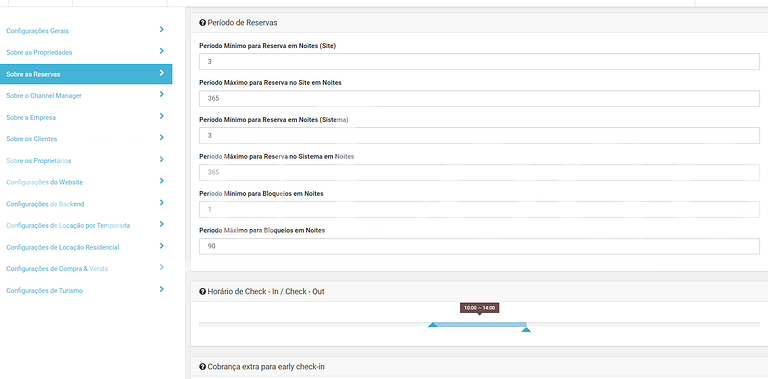Click help icon next to Horário de Check-In
This screenshot has height=379, width=768.
pyautogui.click(x=202, y=291)
